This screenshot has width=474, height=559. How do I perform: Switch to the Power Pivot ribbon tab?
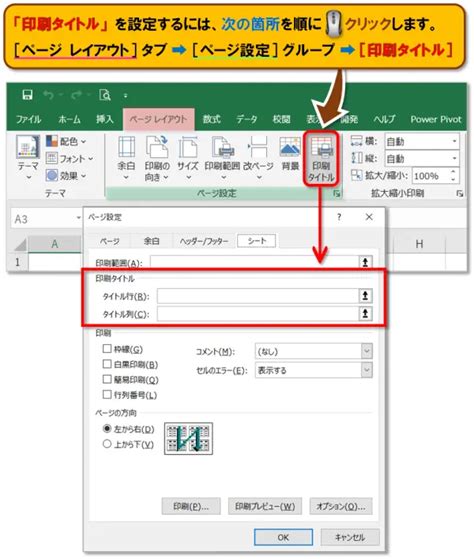(x=436, y=119)
